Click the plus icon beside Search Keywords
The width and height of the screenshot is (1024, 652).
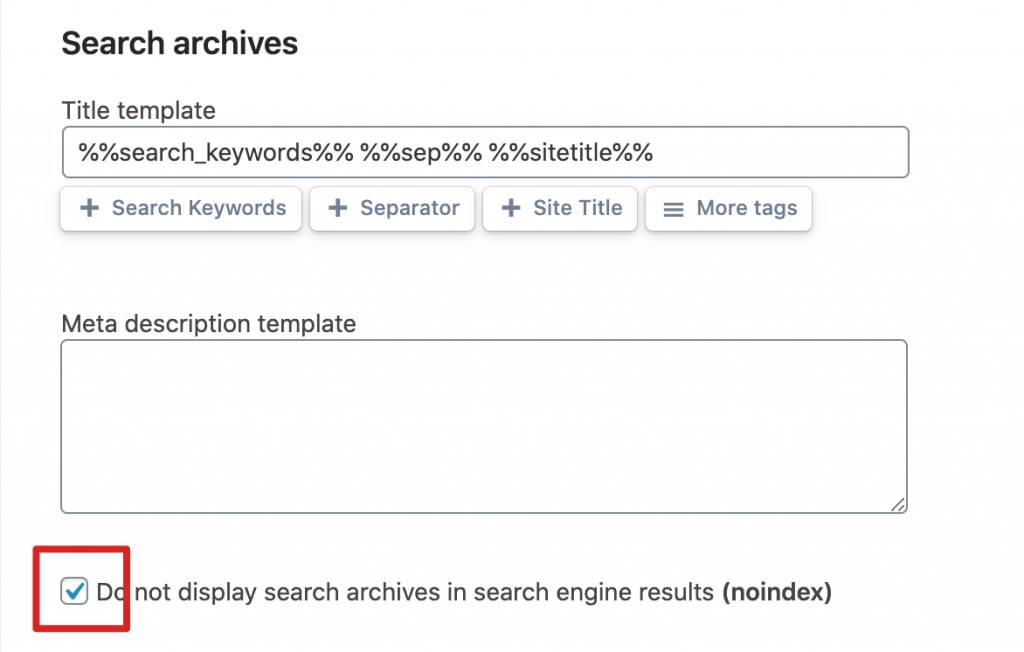point(89,208)
